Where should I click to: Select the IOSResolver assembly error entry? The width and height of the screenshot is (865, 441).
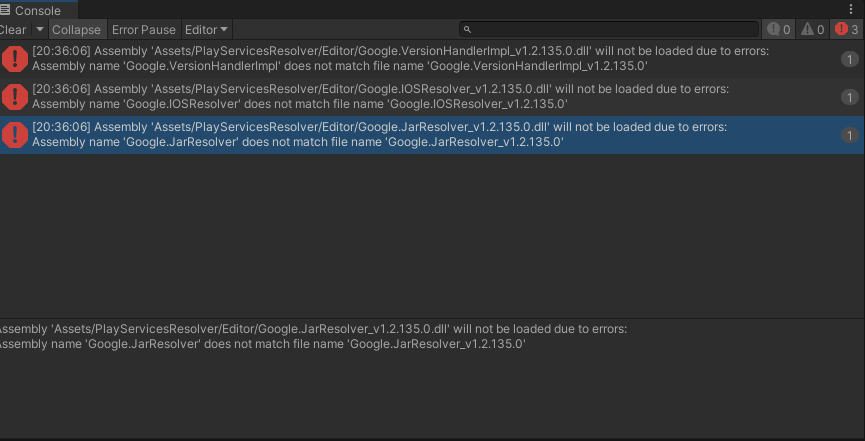point(432,97)
